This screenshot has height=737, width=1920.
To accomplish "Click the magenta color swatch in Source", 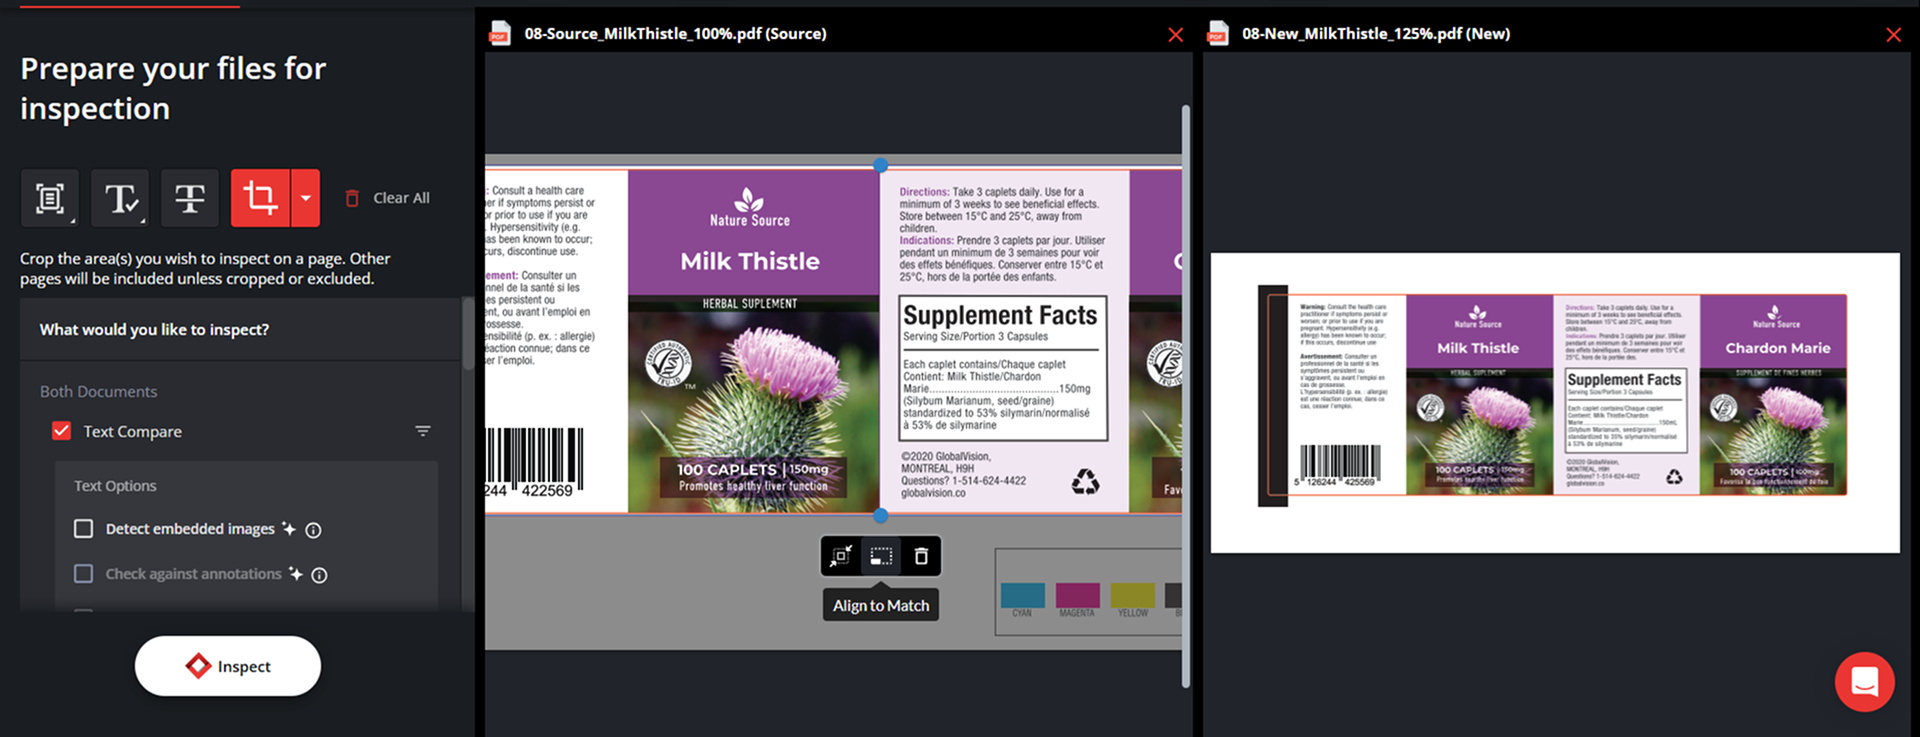I will click(1077, 595).
